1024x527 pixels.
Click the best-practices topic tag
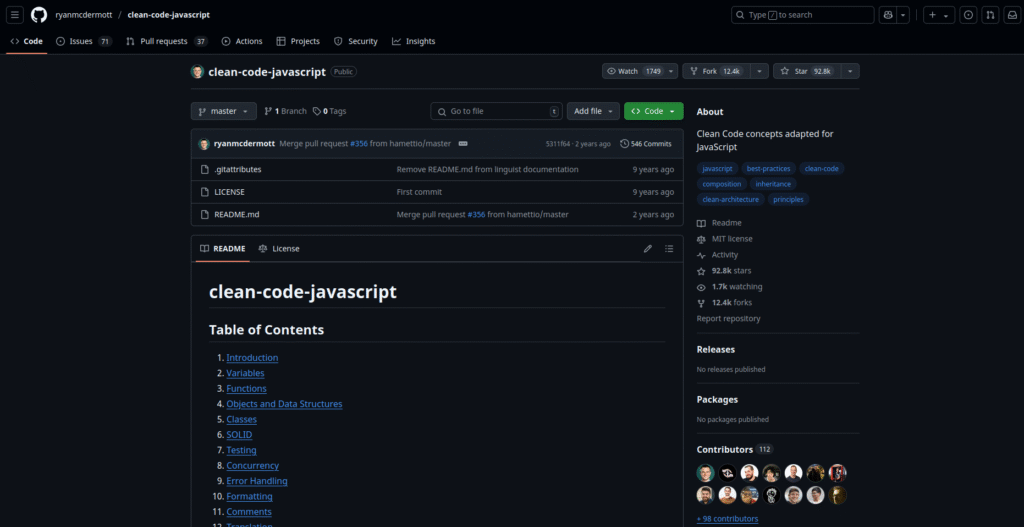click(769, 168)
